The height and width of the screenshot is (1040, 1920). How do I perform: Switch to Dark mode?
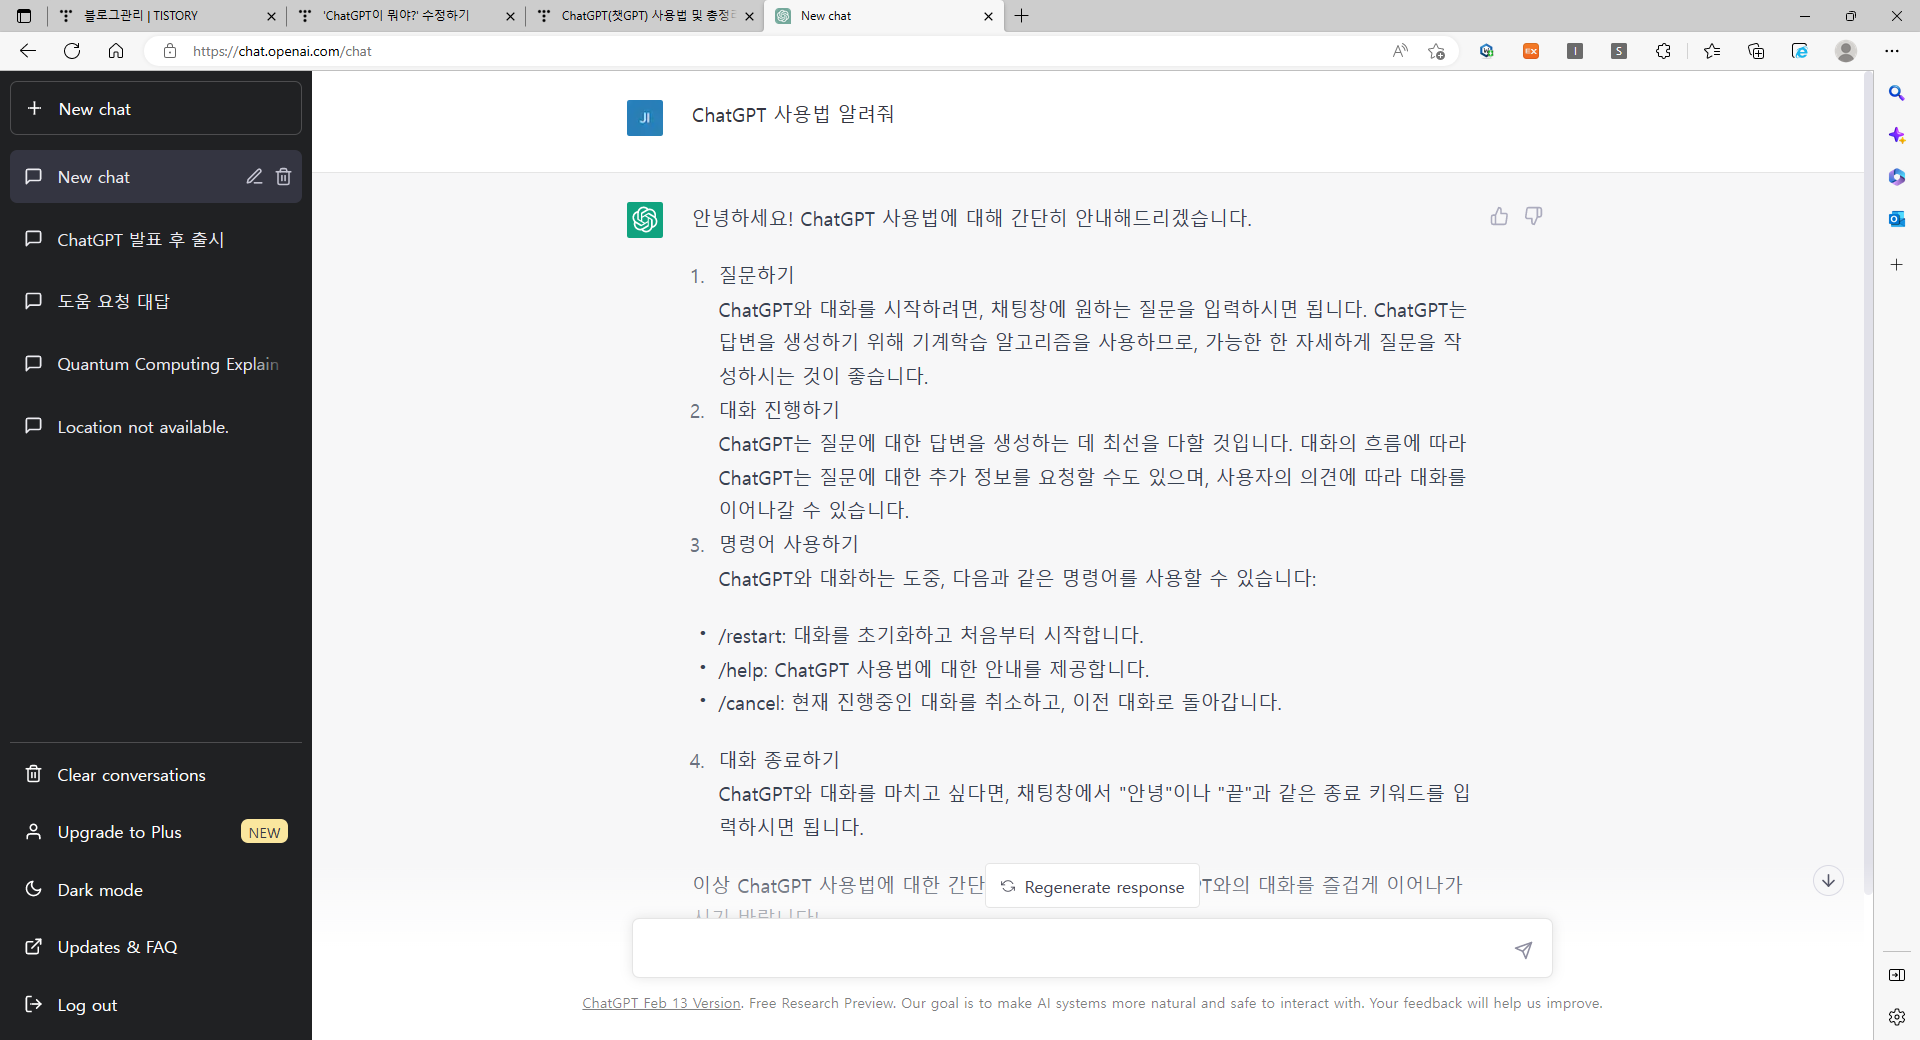(98, 889)
